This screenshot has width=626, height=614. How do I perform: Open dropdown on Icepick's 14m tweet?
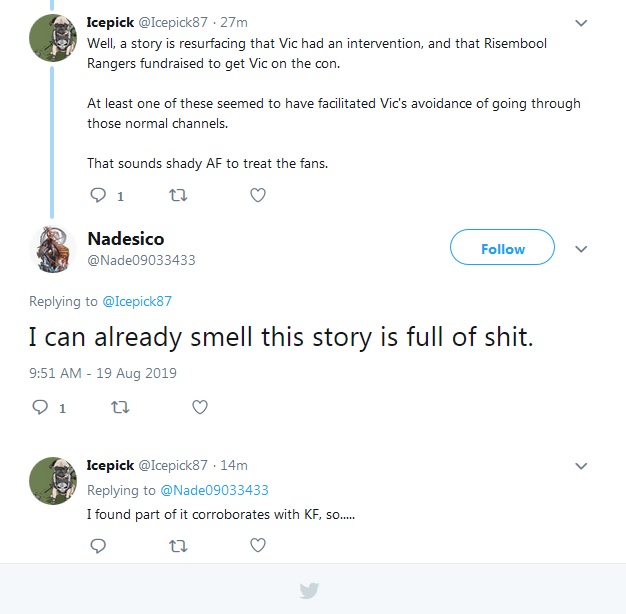pyautogui.click(x=581, y=466)
